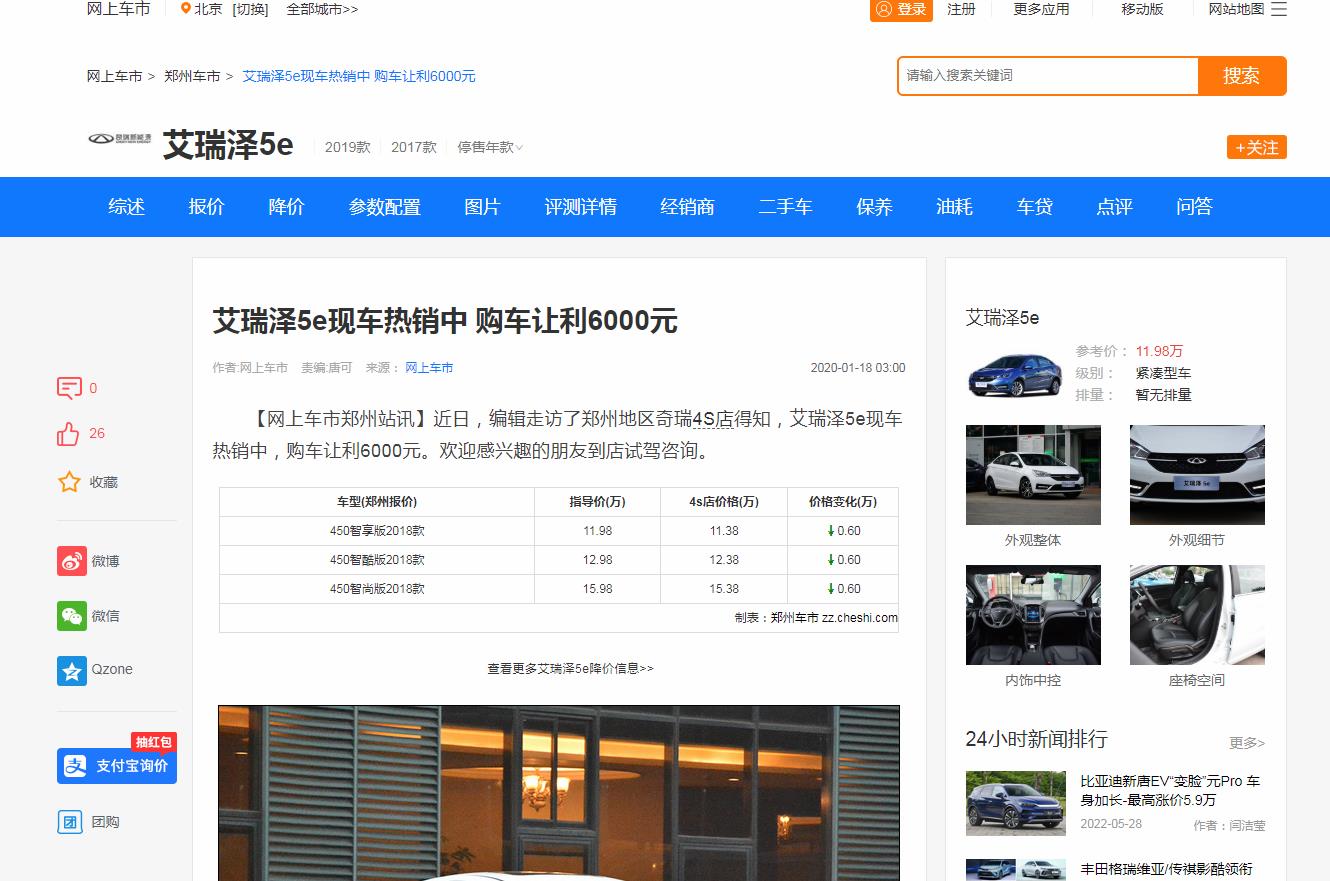This screenshot has height=881, width=1330.
Task: Focus the search keyword input field
Action: click(x=1048, y=76)
